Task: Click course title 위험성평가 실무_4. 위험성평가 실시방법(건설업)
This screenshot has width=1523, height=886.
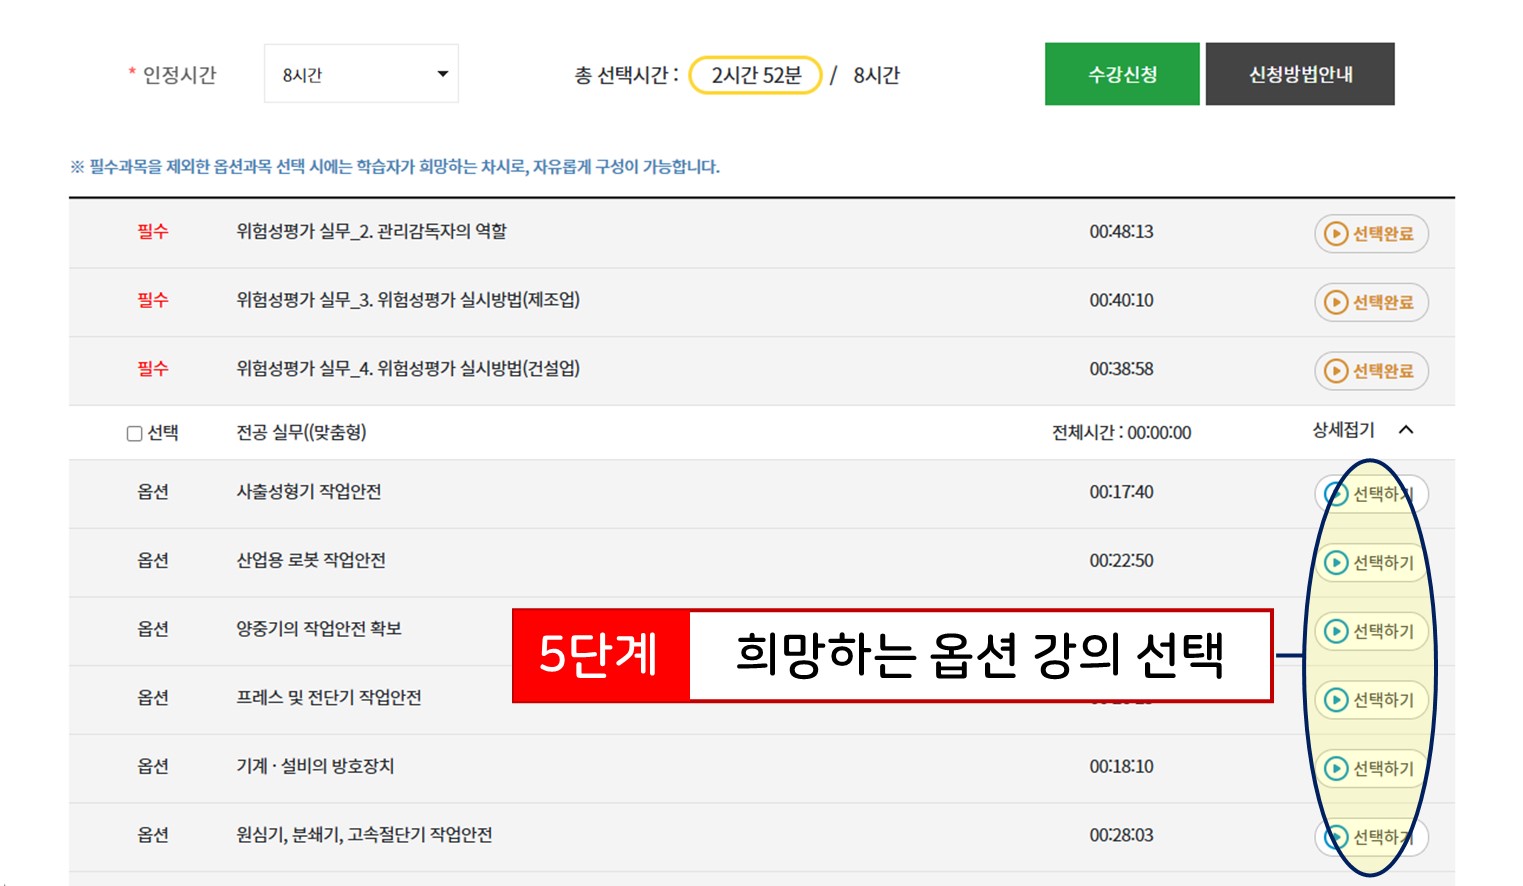Action: click(x=408, y=368)
